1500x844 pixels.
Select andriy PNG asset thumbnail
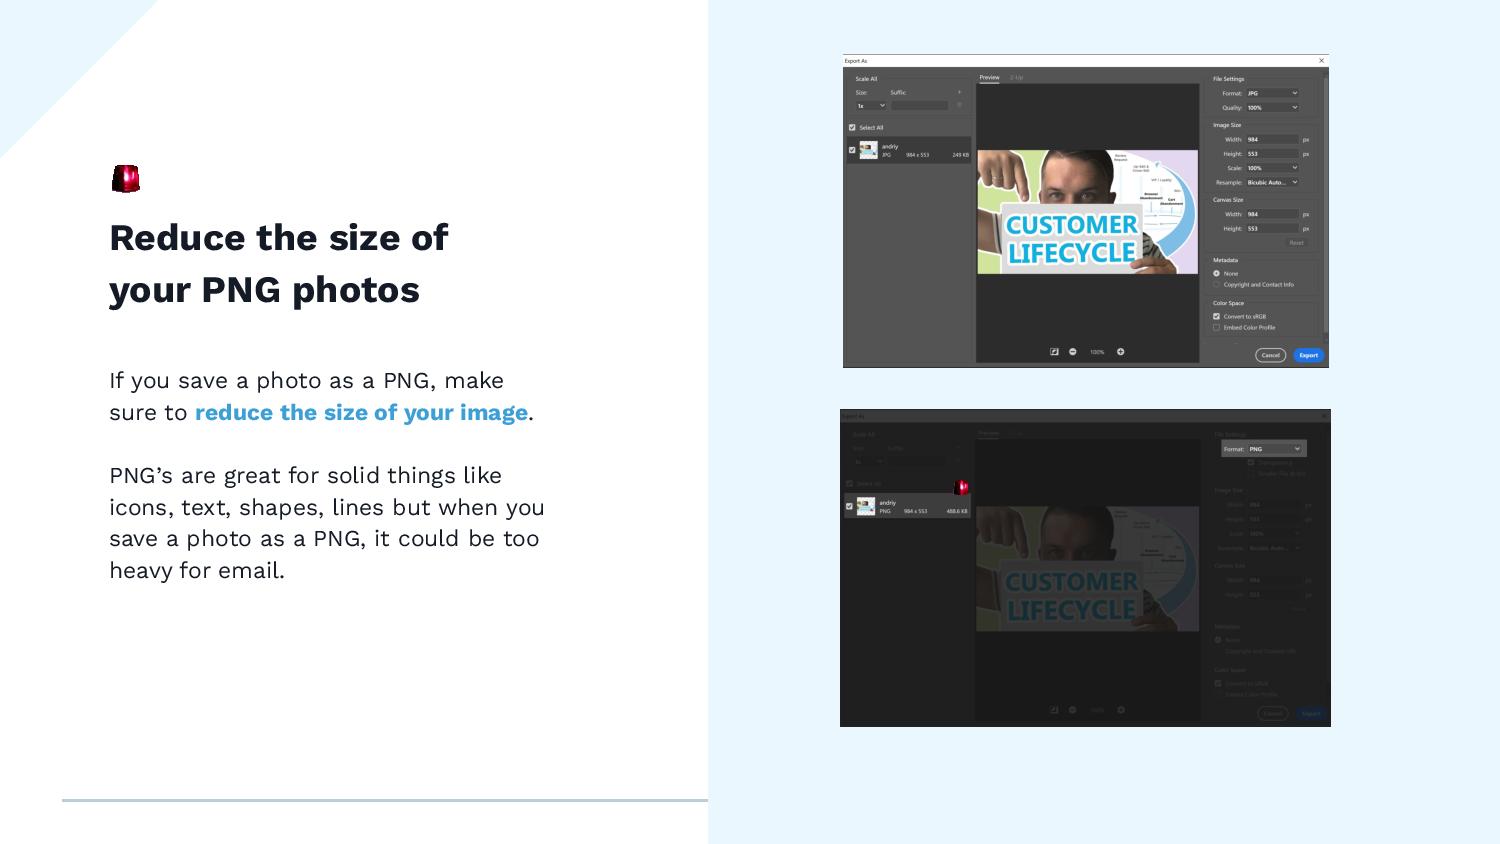(x=866, y=506)
